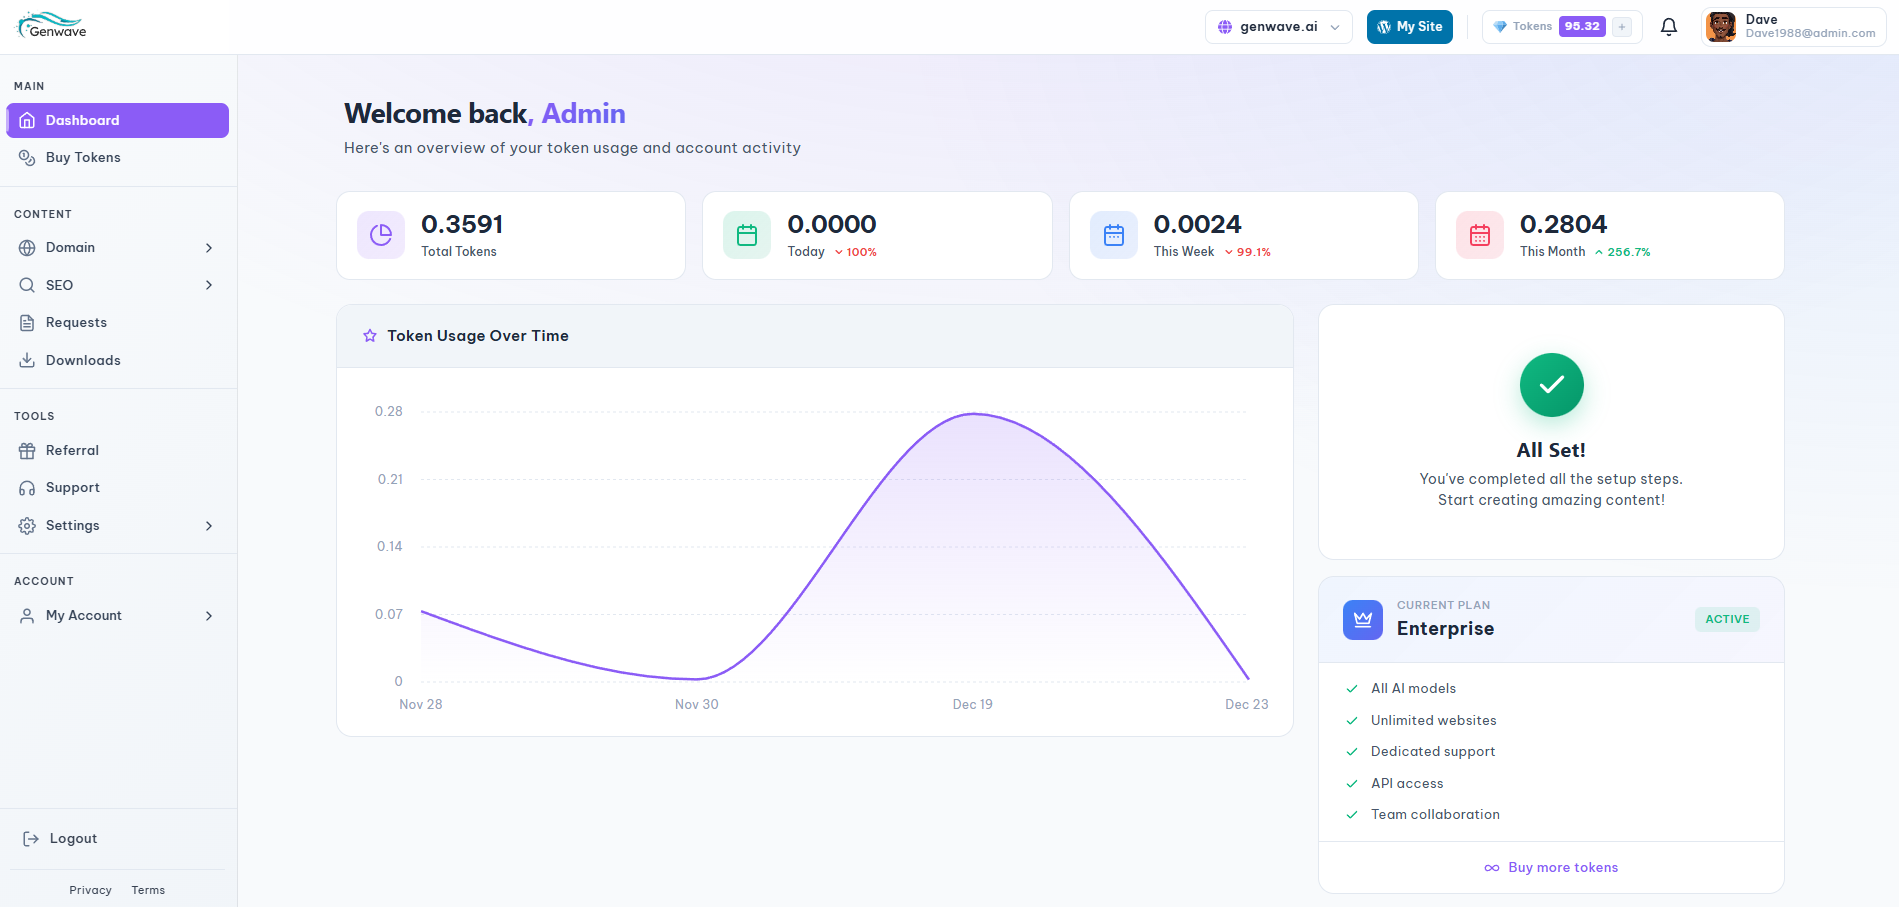Screen dimensions: 1899x907
Task: Click the This Month calendar icon
Action: point(1479,235)
